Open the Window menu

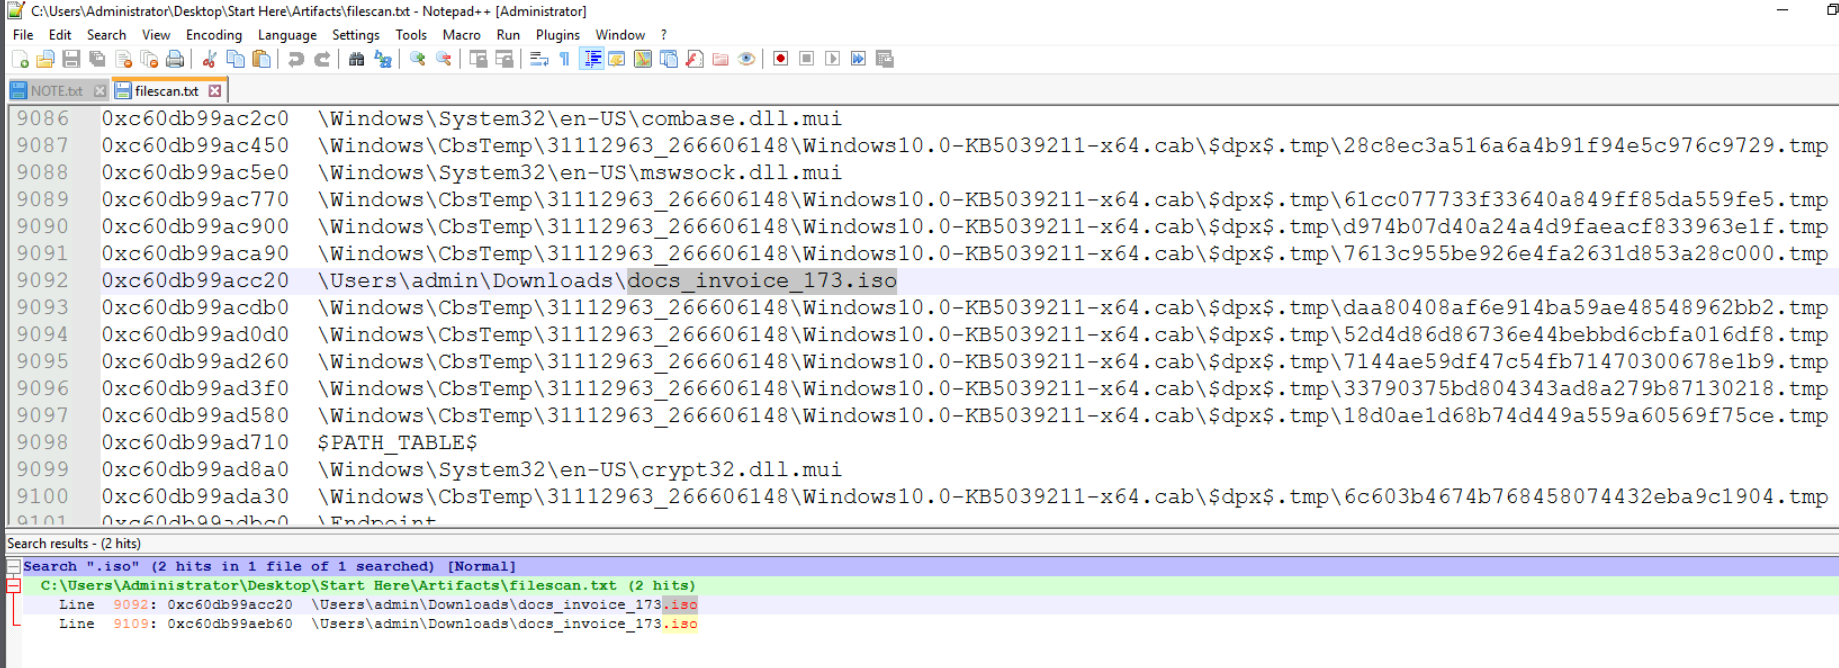tap(621, 35)
